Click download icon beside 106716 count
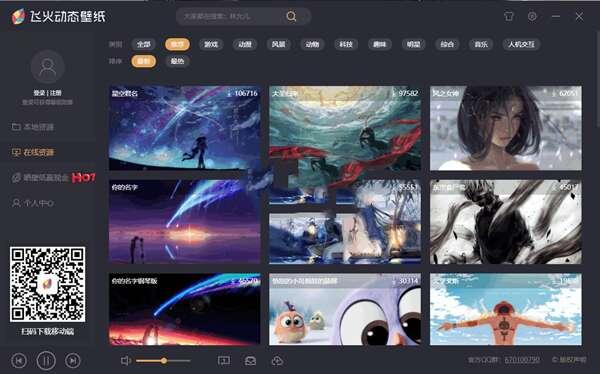The height and width of the screenshot is (374, 600). coord(229,93)
